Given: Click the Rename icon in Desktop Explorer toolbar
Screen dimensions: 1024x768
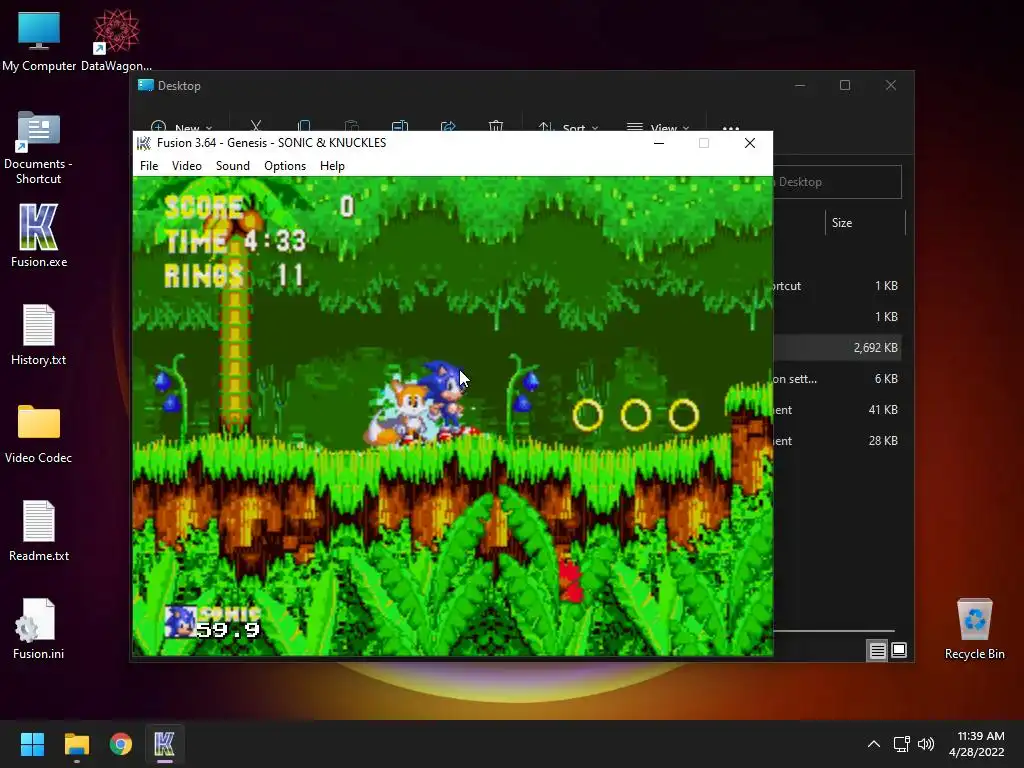Looking at the screenshot, I should (400, 125).
